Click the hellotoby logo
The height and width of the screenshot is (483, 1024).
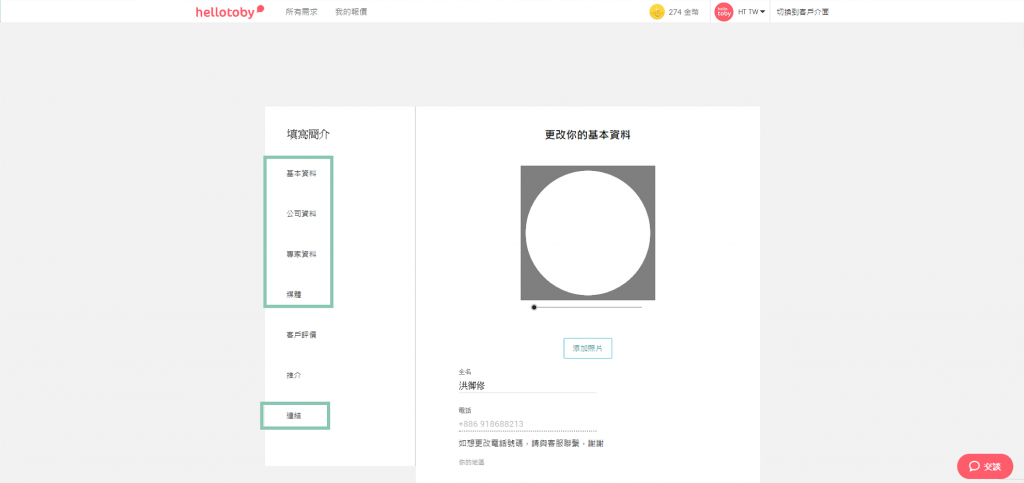tap(229, 11)
